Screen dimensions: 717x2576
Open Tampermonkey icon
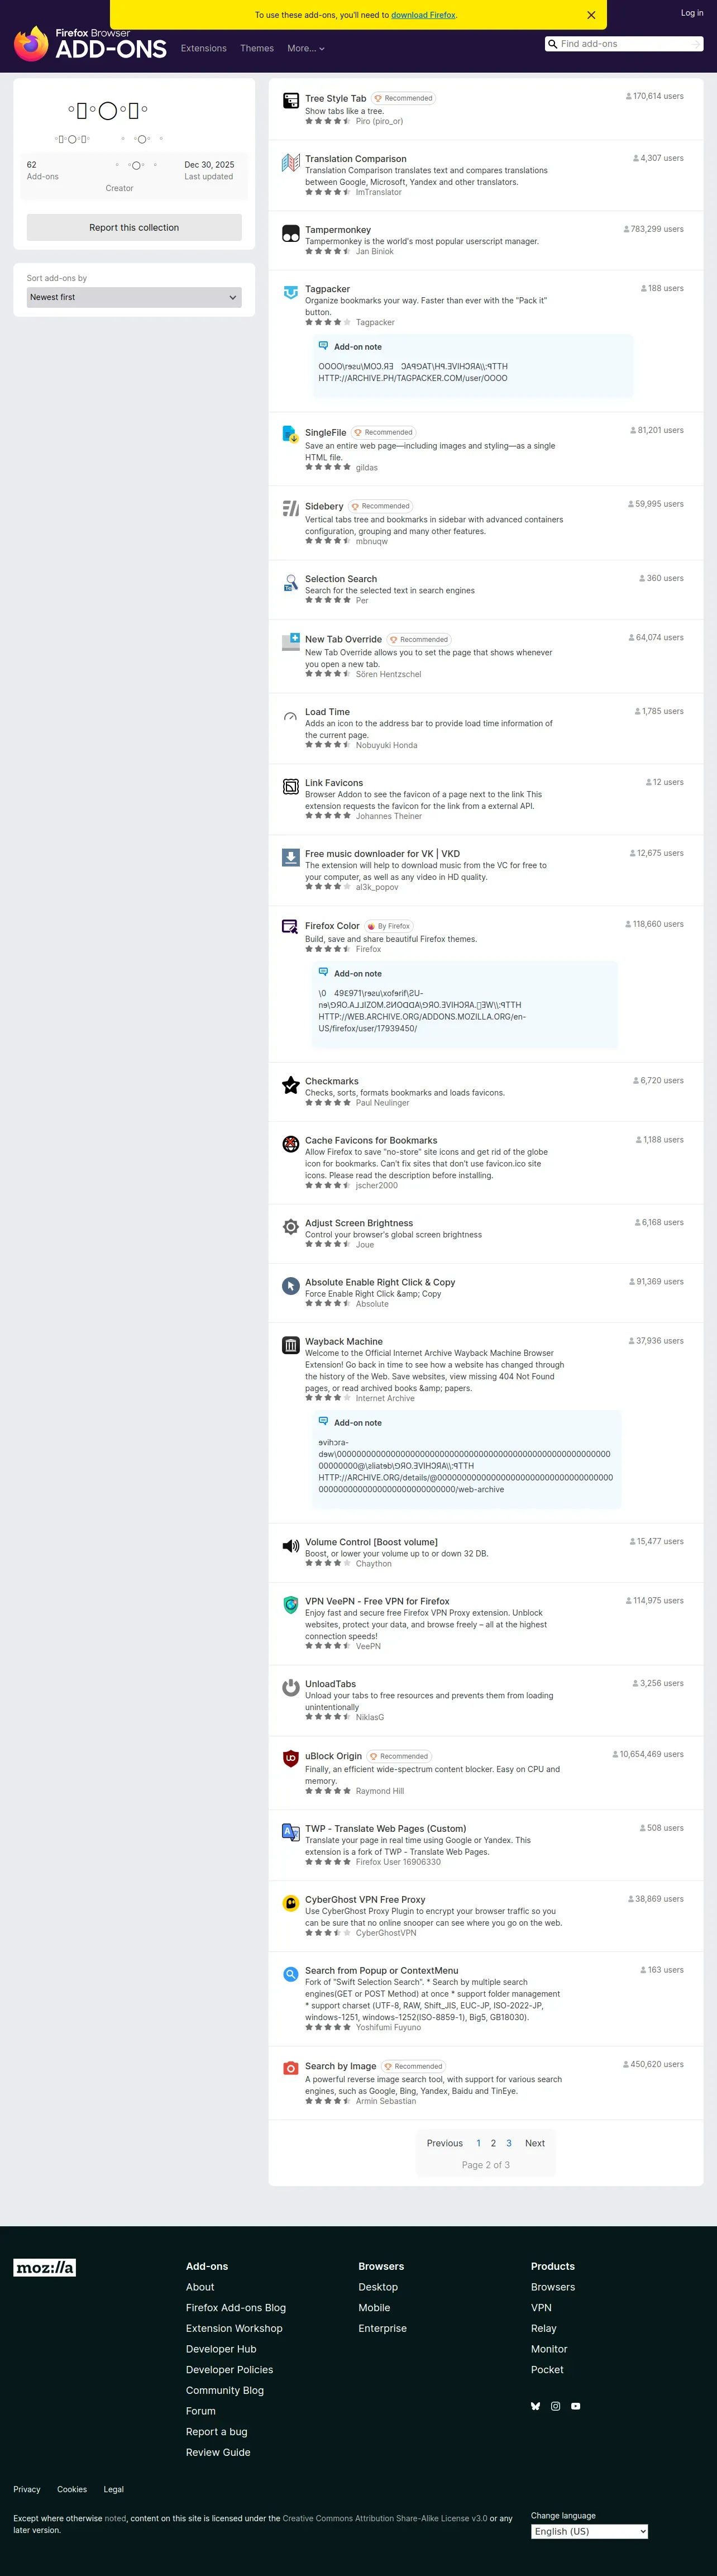[291, 233]
